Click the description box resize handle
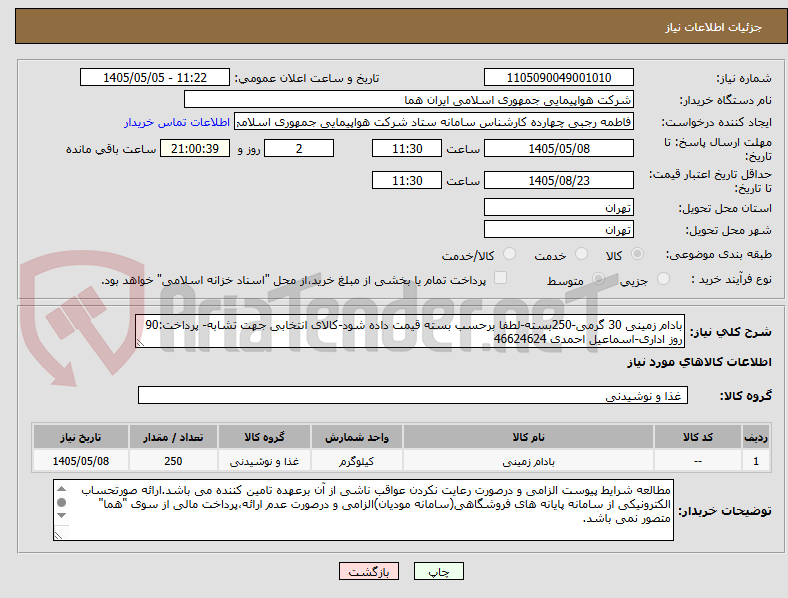Screen dimensions: 788x598 point(140,343)
